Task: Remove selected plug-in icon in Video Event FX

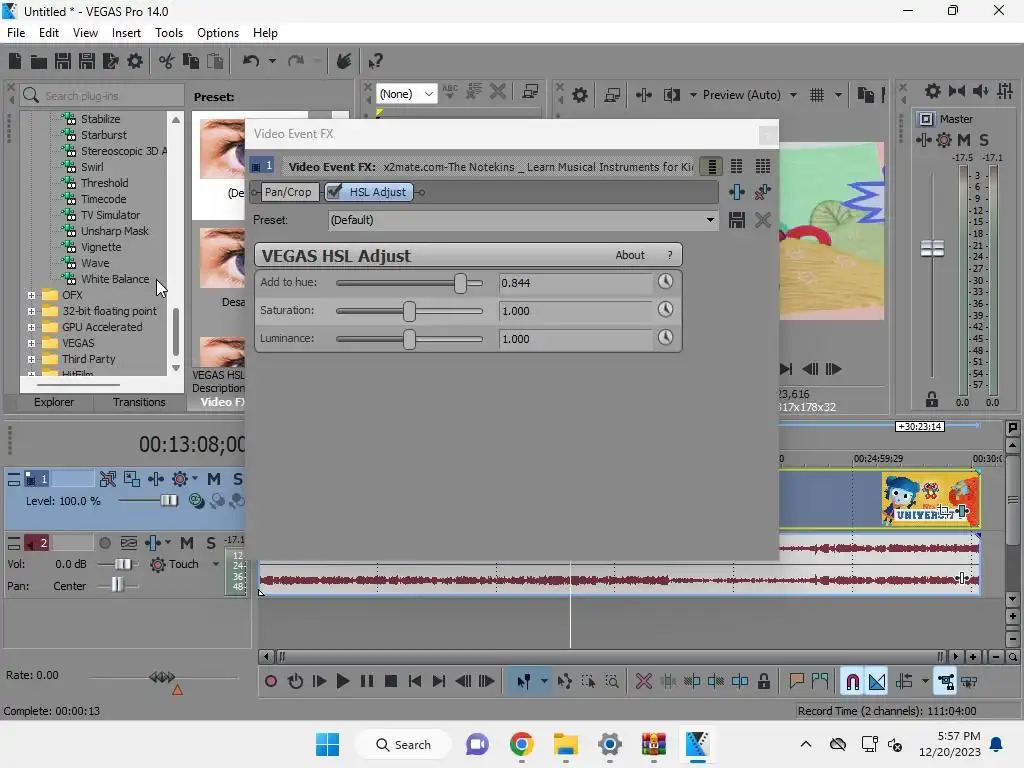Action: [x=762, y=192]
